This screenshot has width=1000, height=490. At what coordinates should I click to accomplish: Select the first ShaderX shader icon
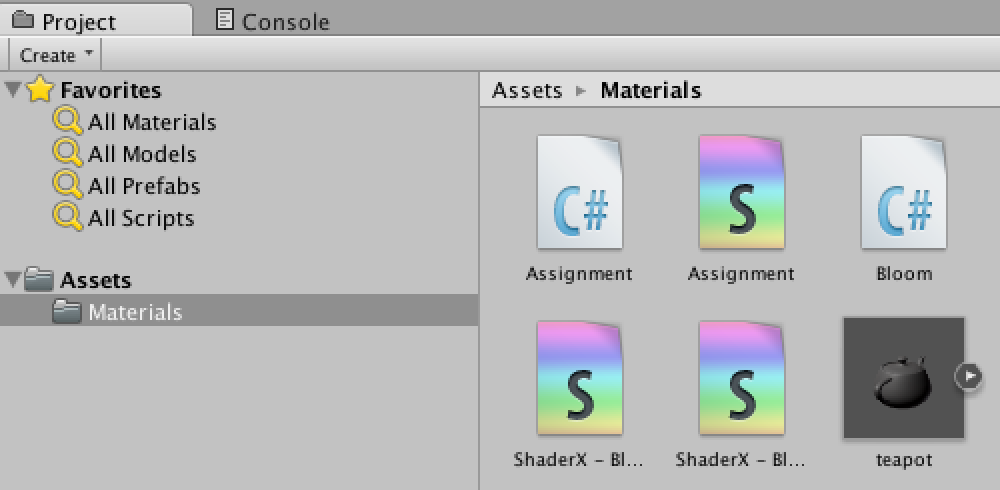(x=579, y=378)
